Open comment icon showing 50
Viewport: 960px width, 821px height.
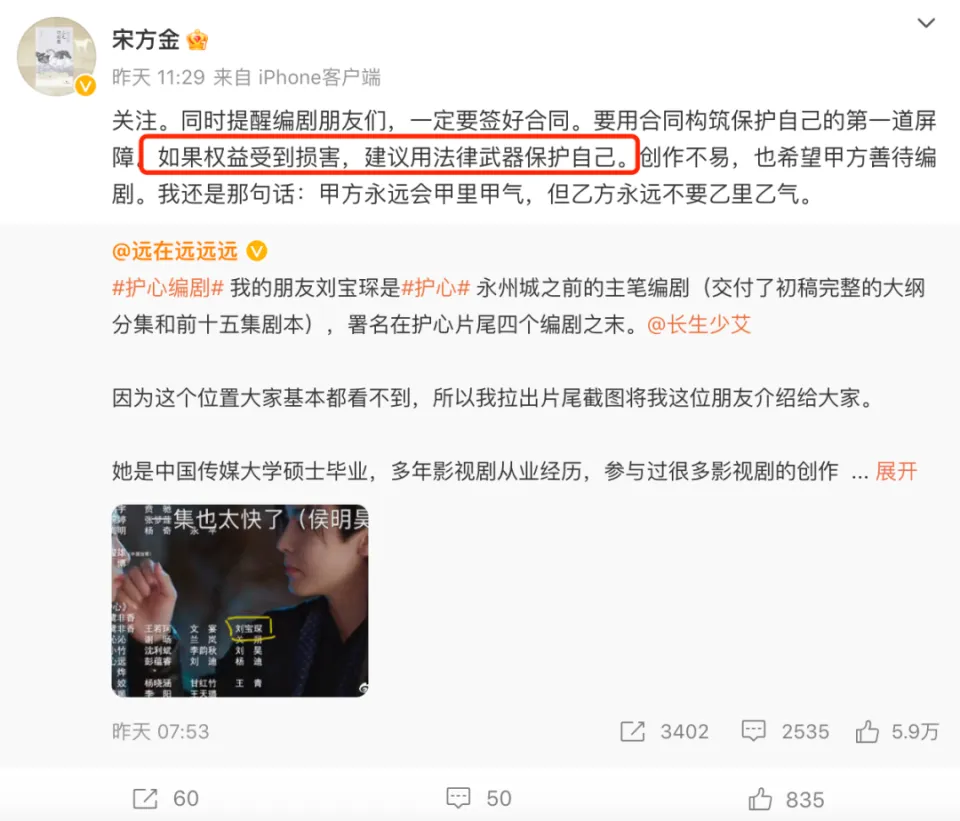[x=479, y=798]
